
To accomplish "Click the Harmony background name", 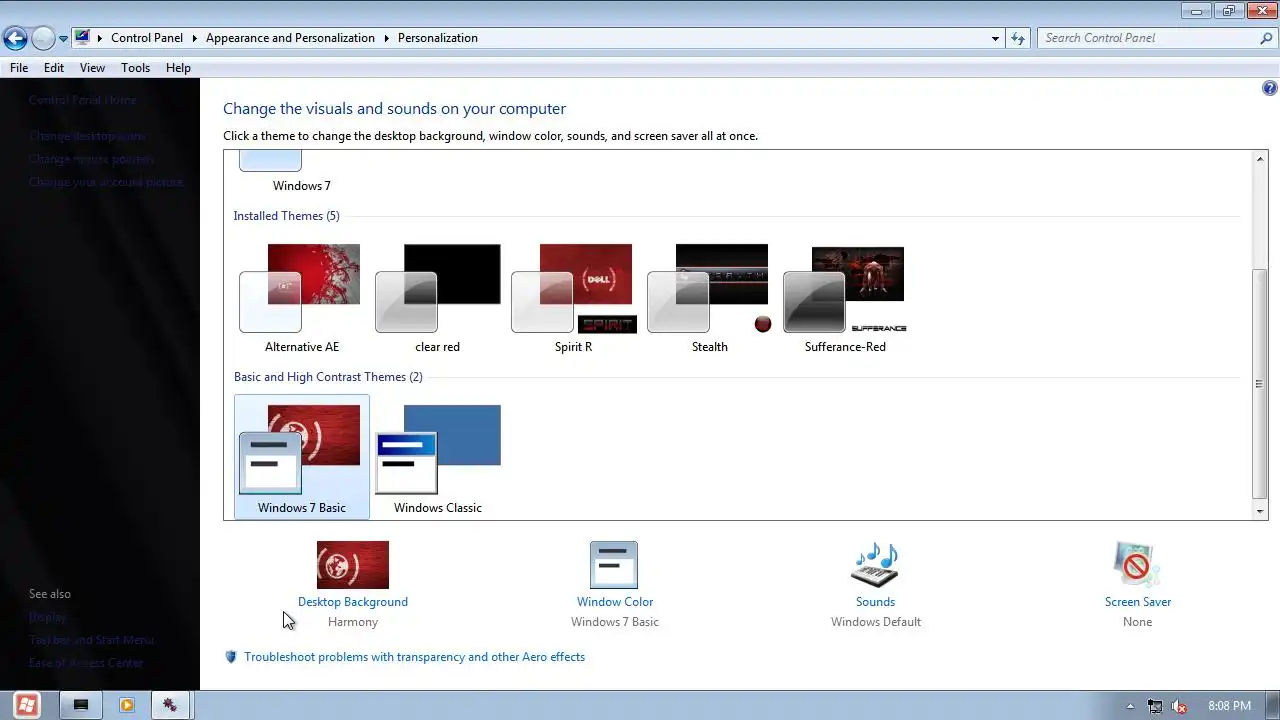I will click(x=352, y=622).
